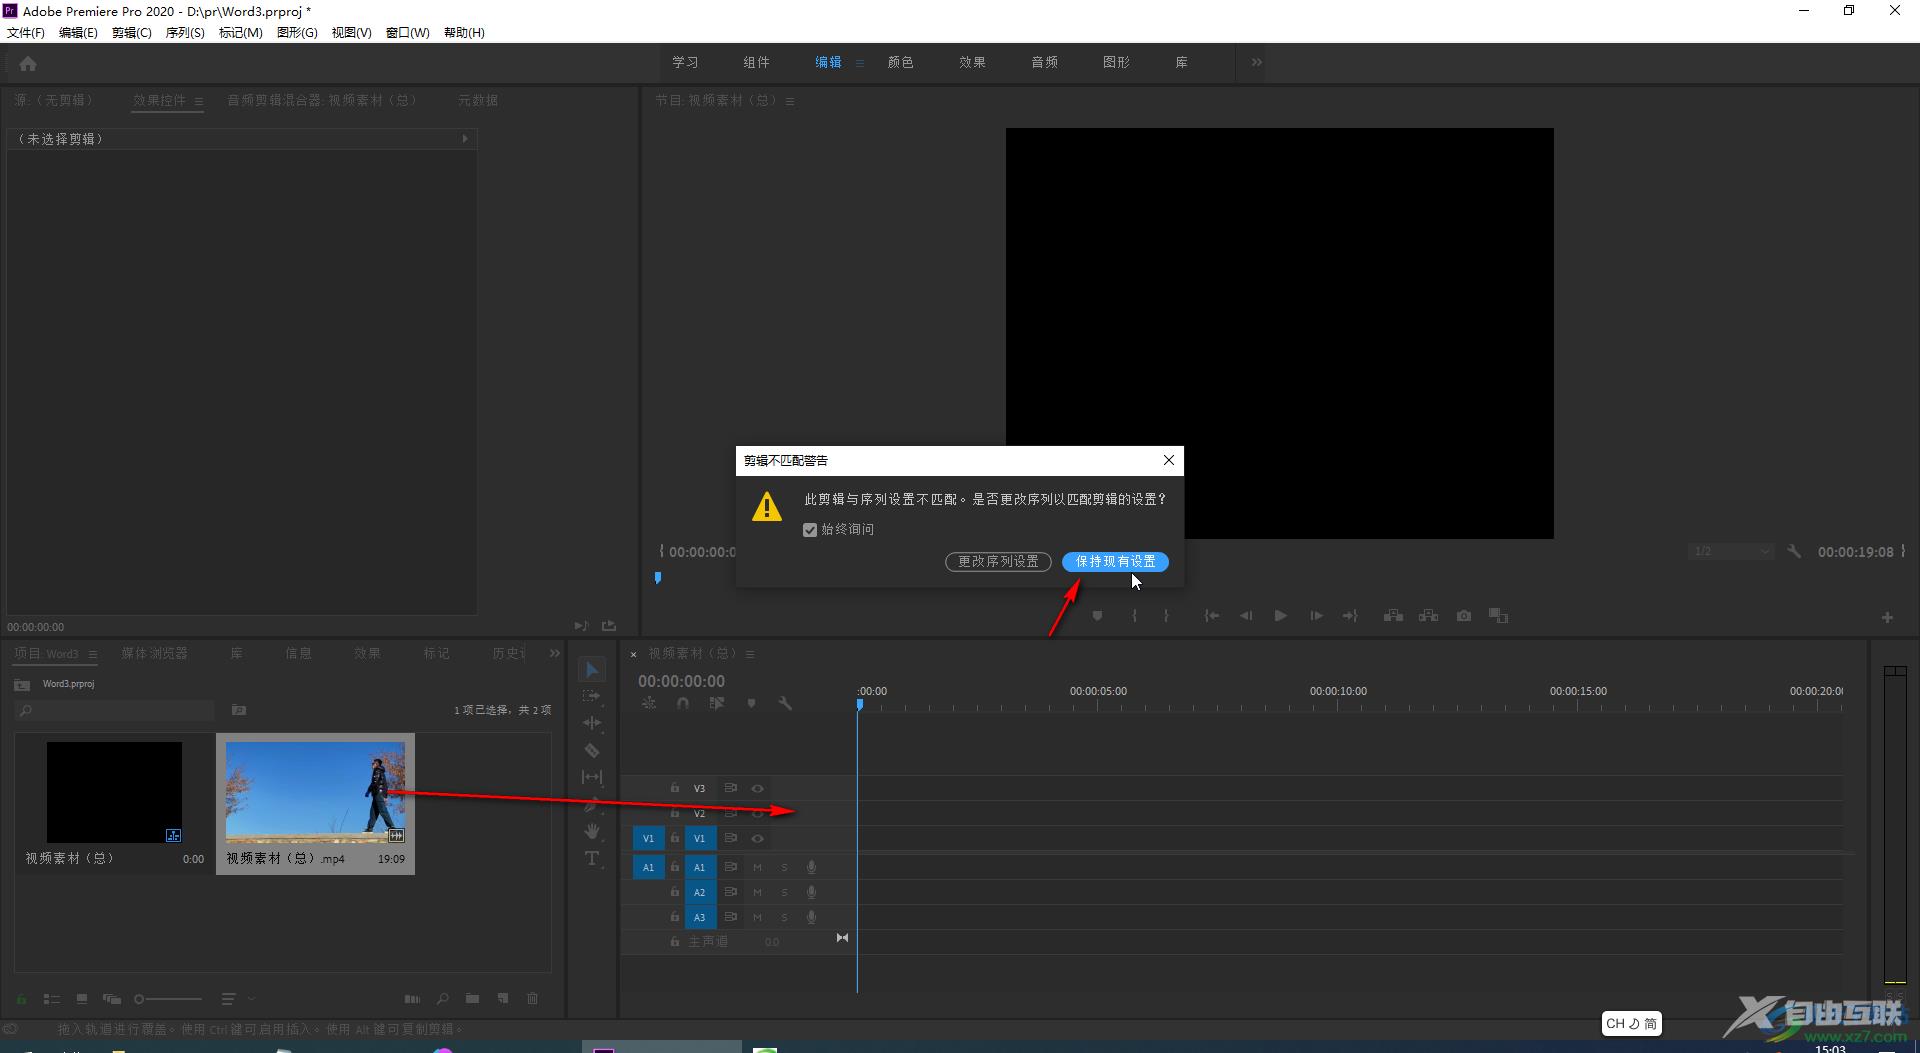Open the 编辑 workspace menu icon
Viewport: 1920px width, 1053px height.
tap(859, 63)
